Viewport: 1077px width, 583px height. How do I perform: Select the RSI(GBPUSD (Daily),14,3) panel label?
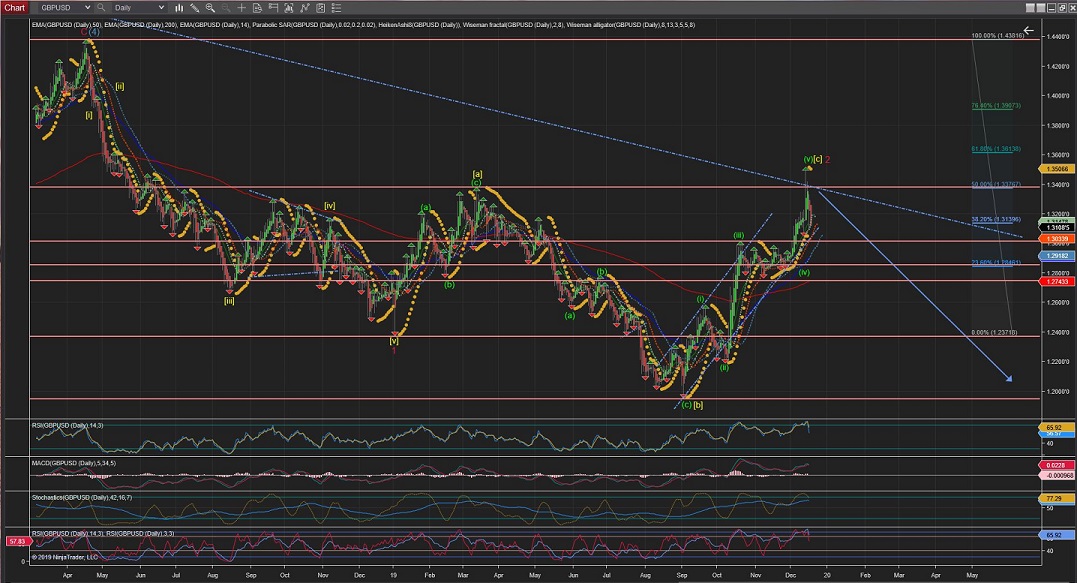point(67,426)
